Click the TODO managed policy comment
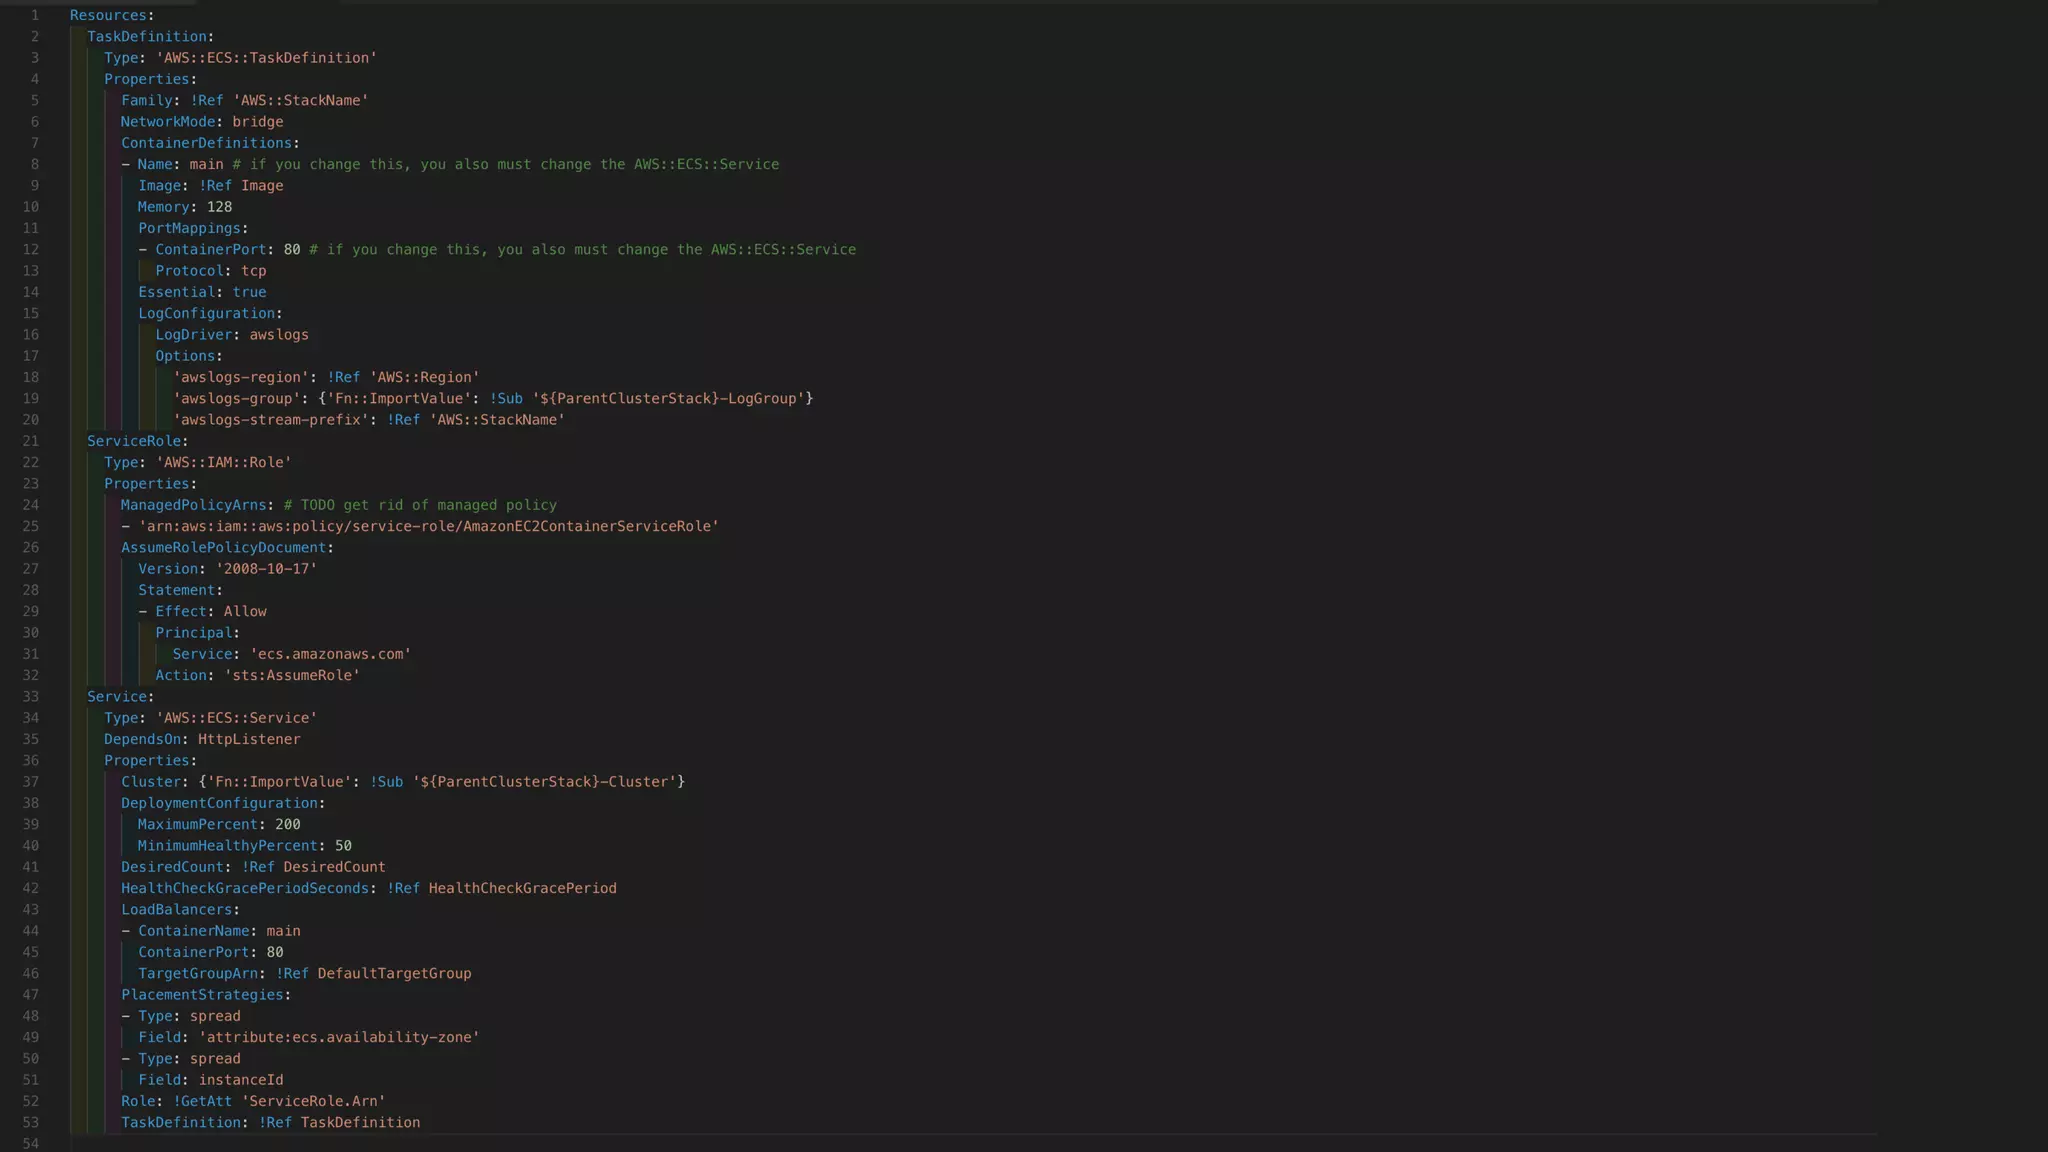Screen dimensions: 2048x1152 420,505
